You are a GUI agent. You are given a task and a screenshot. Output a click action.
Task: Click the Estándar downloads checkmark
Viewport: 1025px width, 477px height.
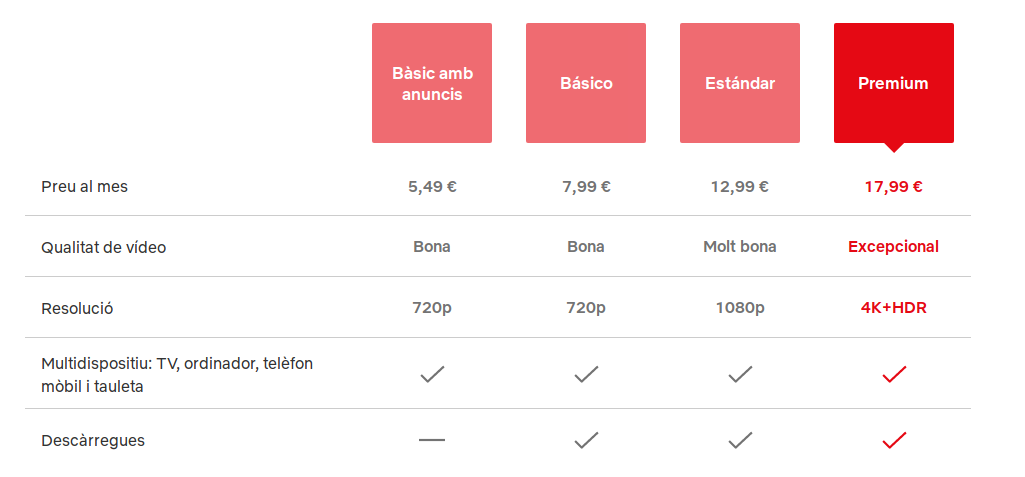[740, 439]
